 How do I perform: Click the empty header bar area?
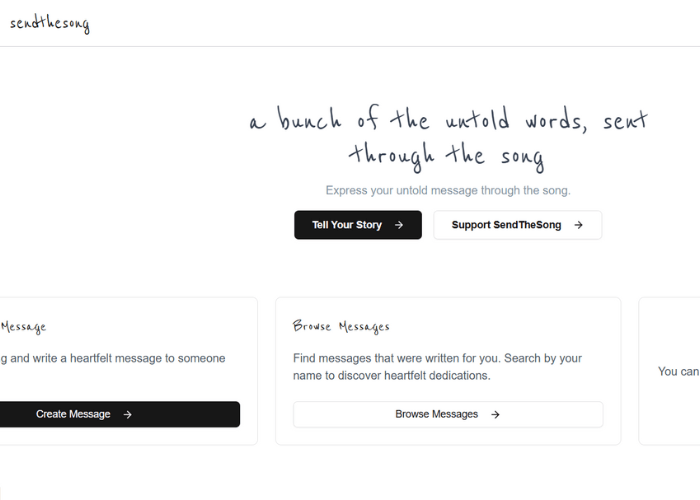[x=400, y=23]
